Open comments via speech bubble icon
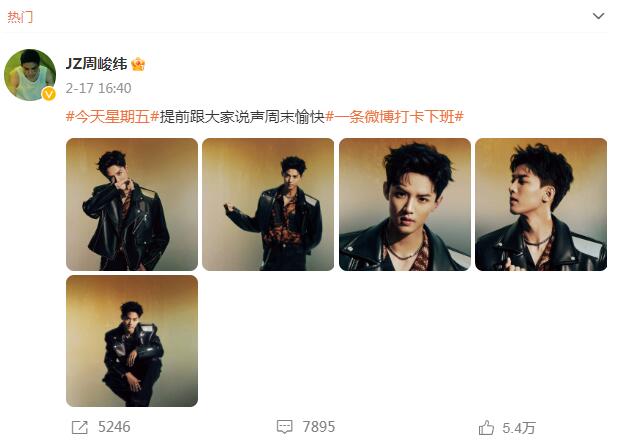626x444 pixels. (285, 427)
